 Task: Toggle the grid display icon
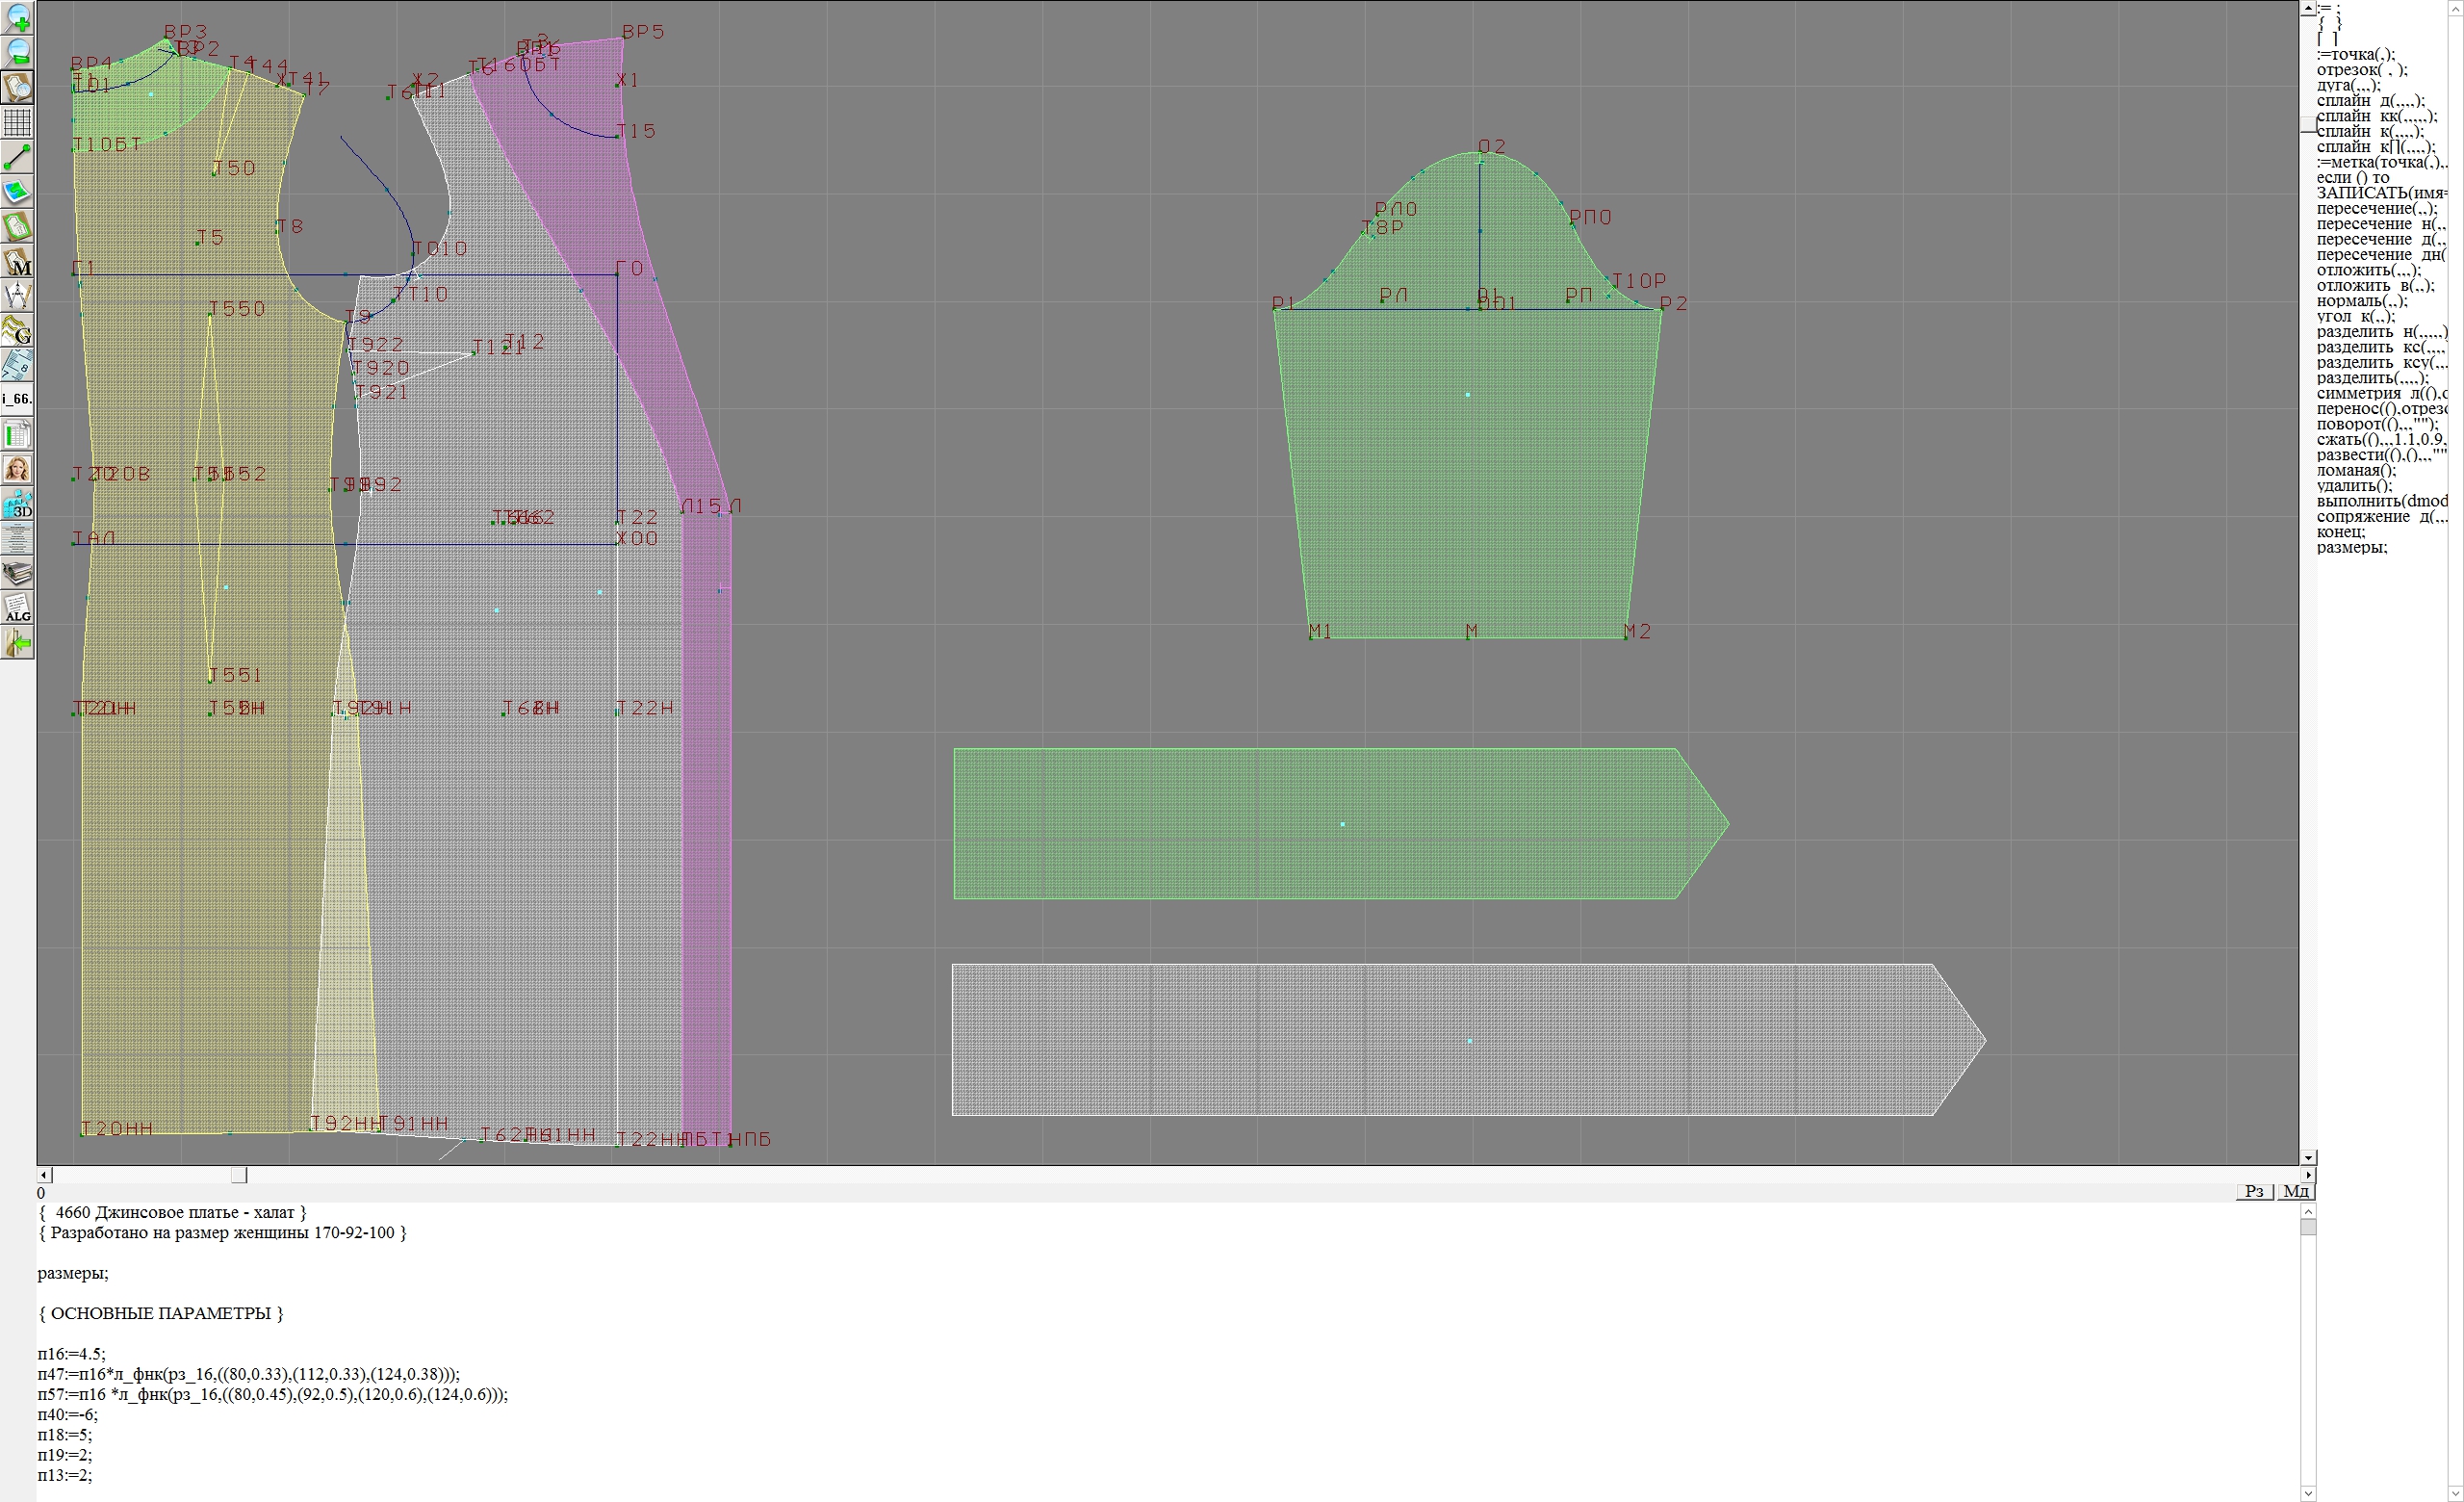(17, 122)
